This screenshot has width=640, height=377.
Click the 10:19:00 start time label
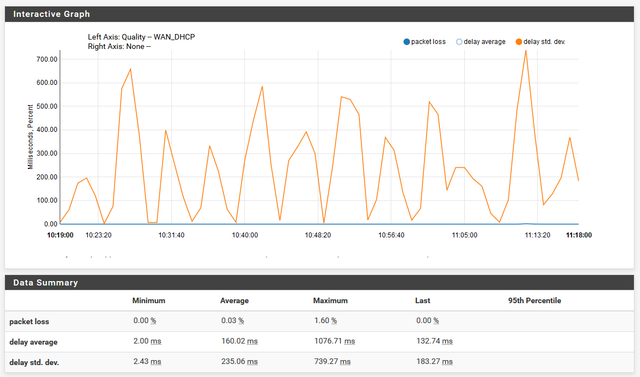point(60,235)
